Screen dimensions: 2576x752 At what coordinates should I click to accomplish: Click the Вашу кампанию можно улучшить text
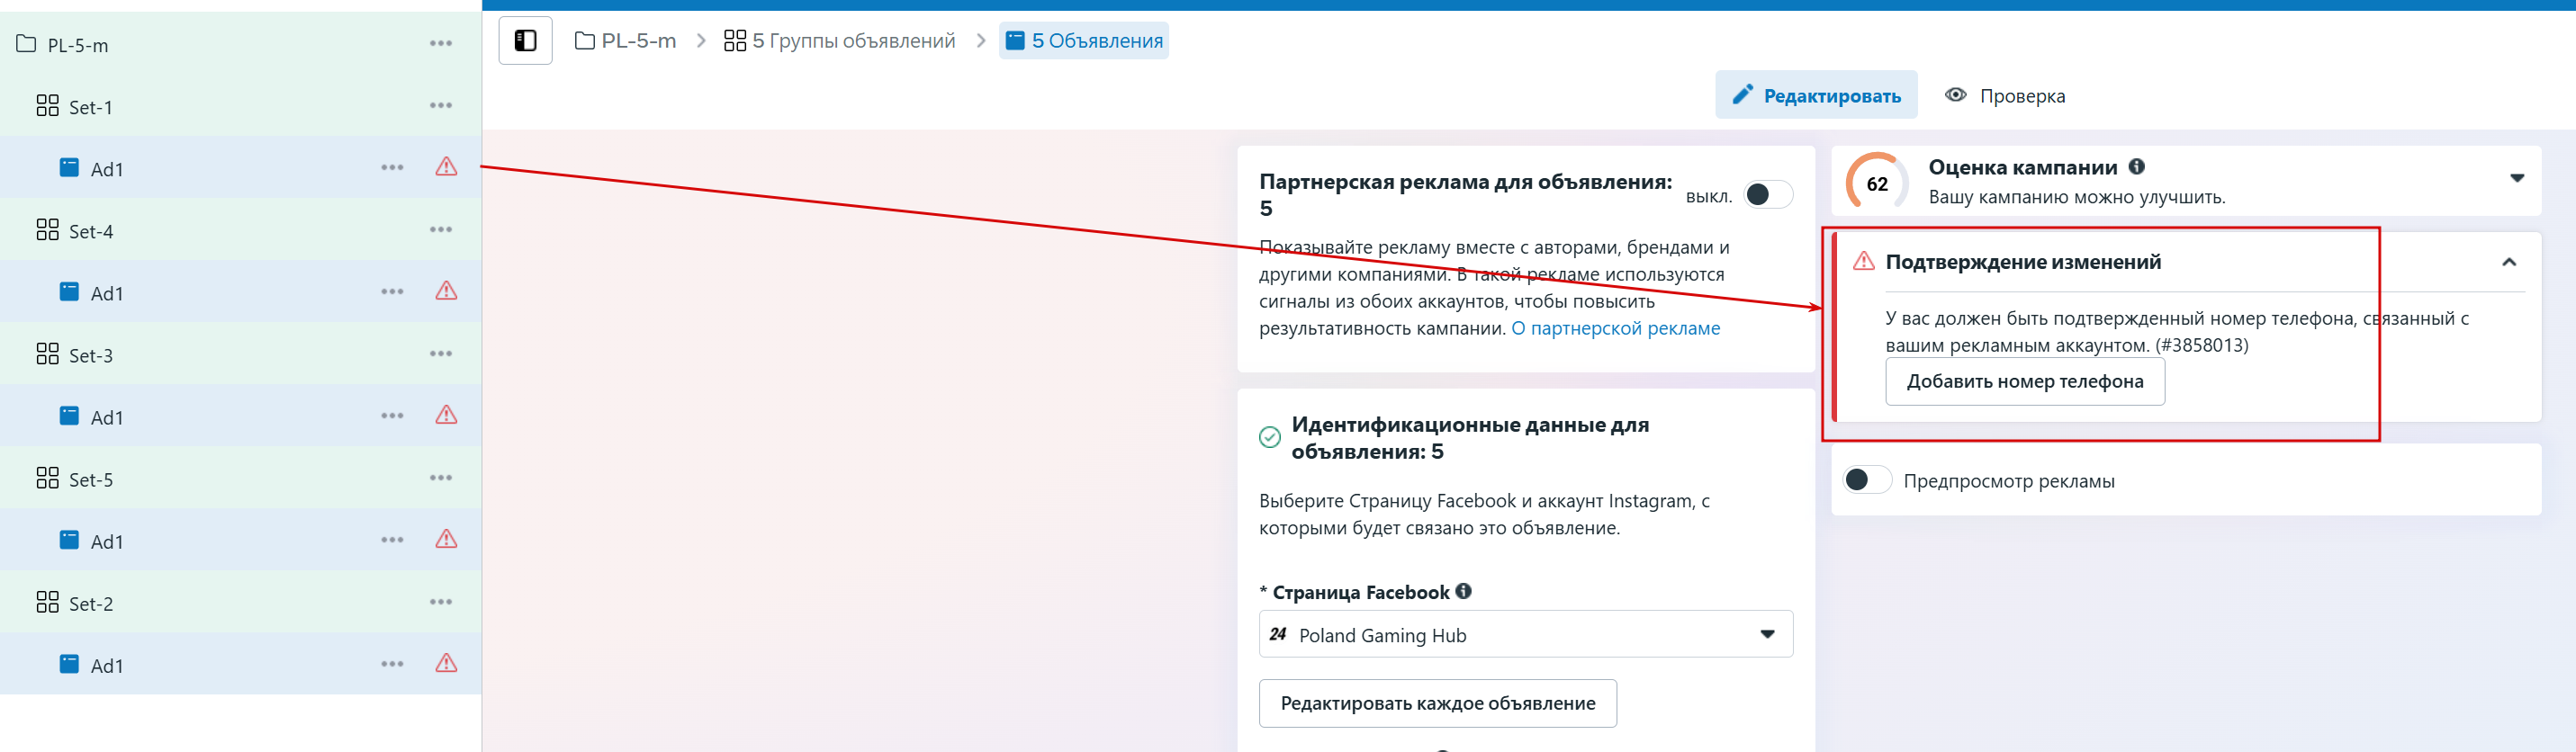click(2077, 197)
